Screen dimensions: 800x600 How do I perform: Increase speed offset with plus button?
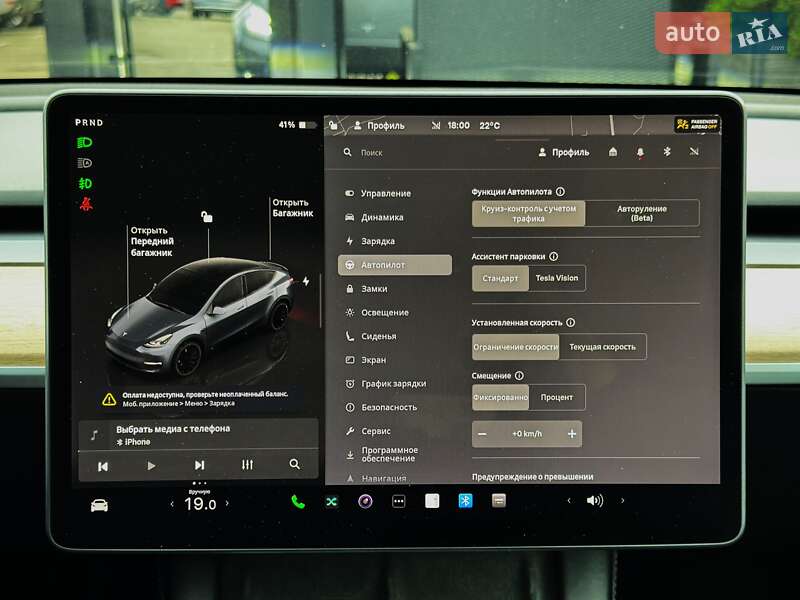tap(571, 434)
